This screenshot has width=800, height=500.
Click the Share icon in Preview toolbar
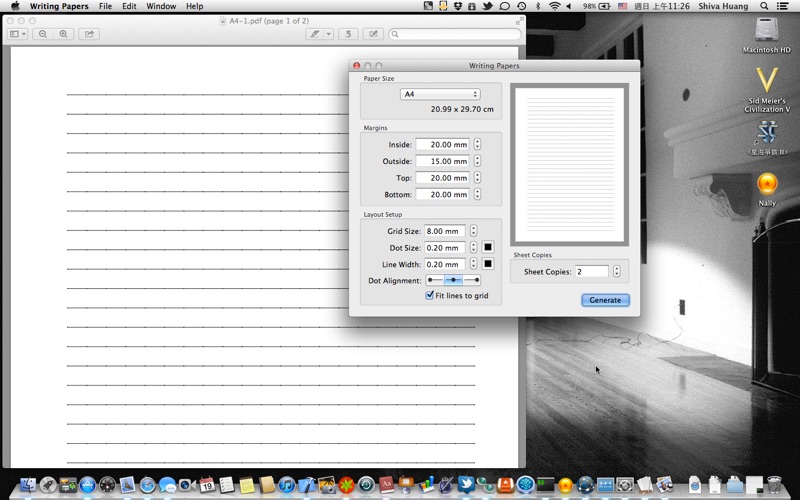[x=89, y=34]
